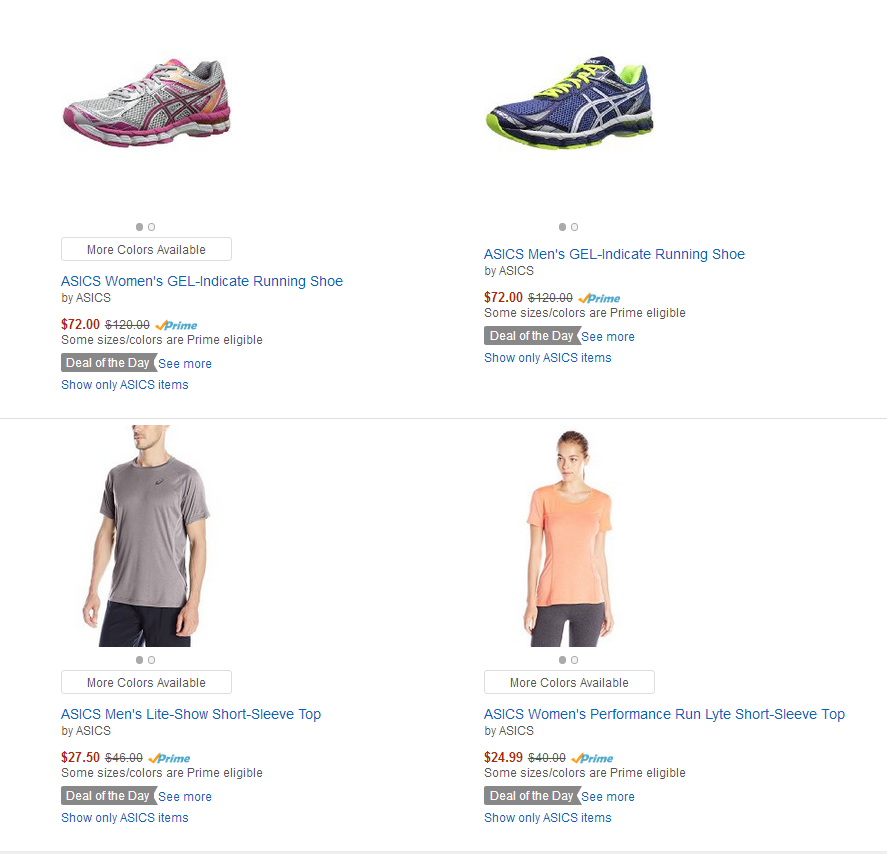This screenshot has width=887, height=854.
Task: Open ASICS Women's GEL-Indicate Running Shoe link
Action: (202, 281)
